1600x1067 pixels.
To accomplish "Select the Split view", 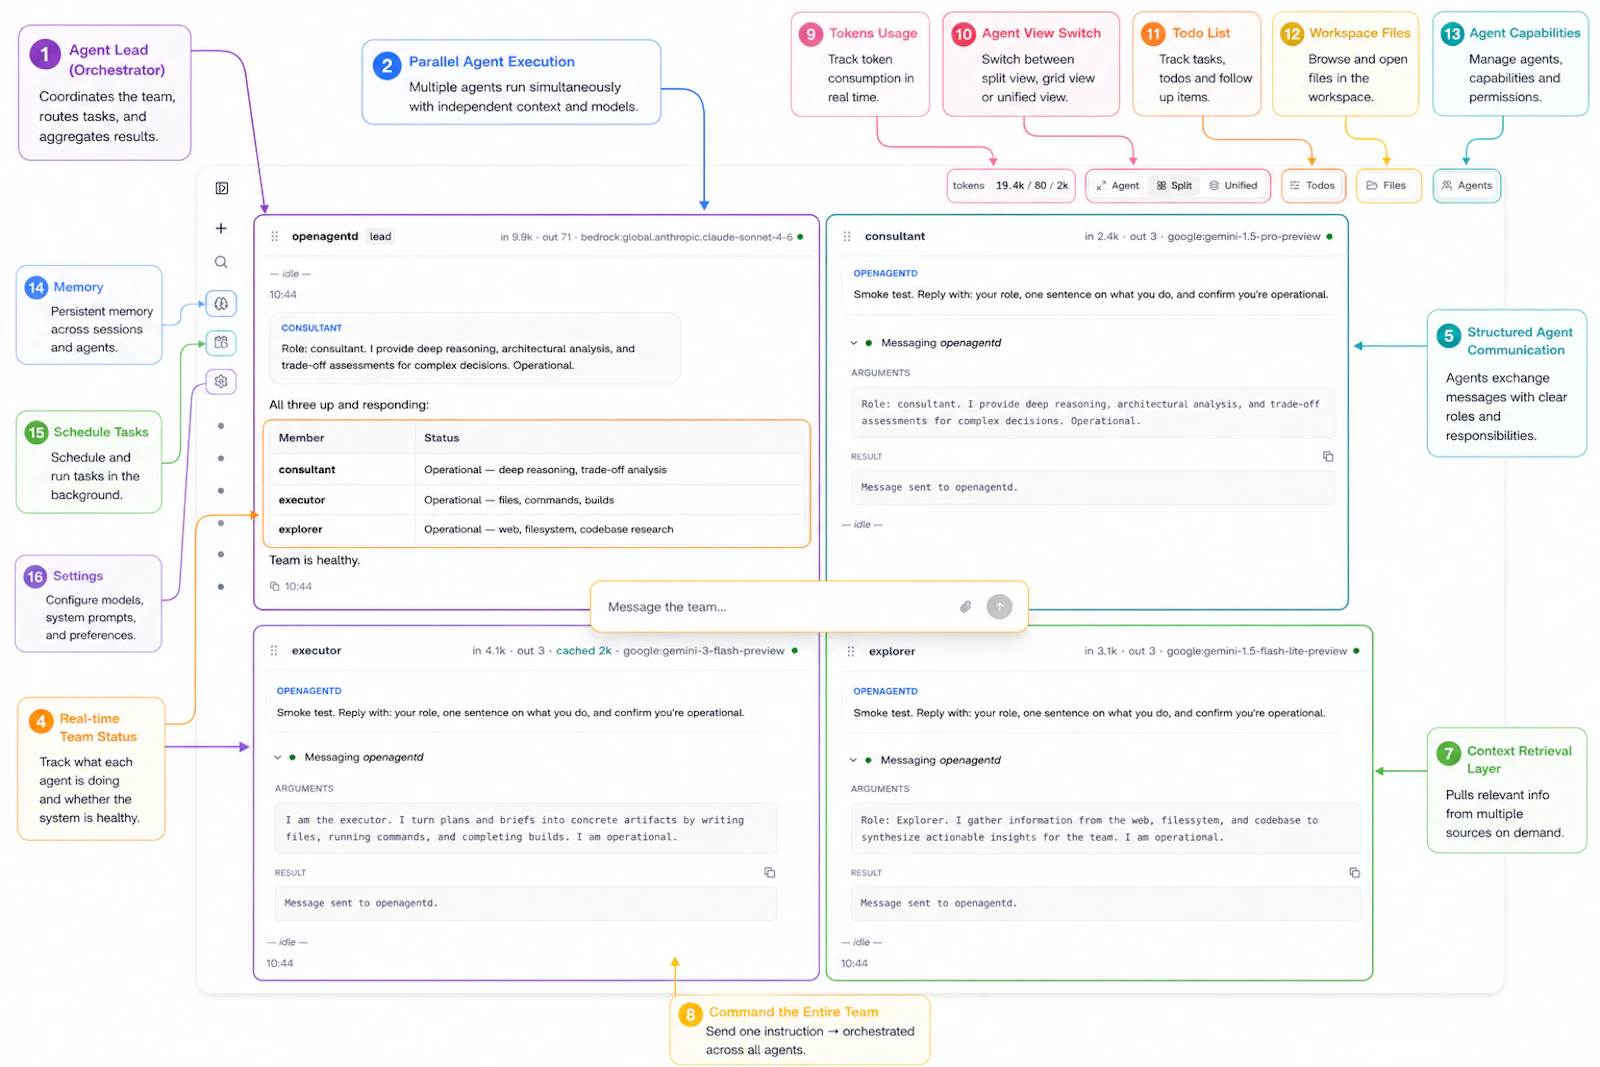I will pos(1175,186).
